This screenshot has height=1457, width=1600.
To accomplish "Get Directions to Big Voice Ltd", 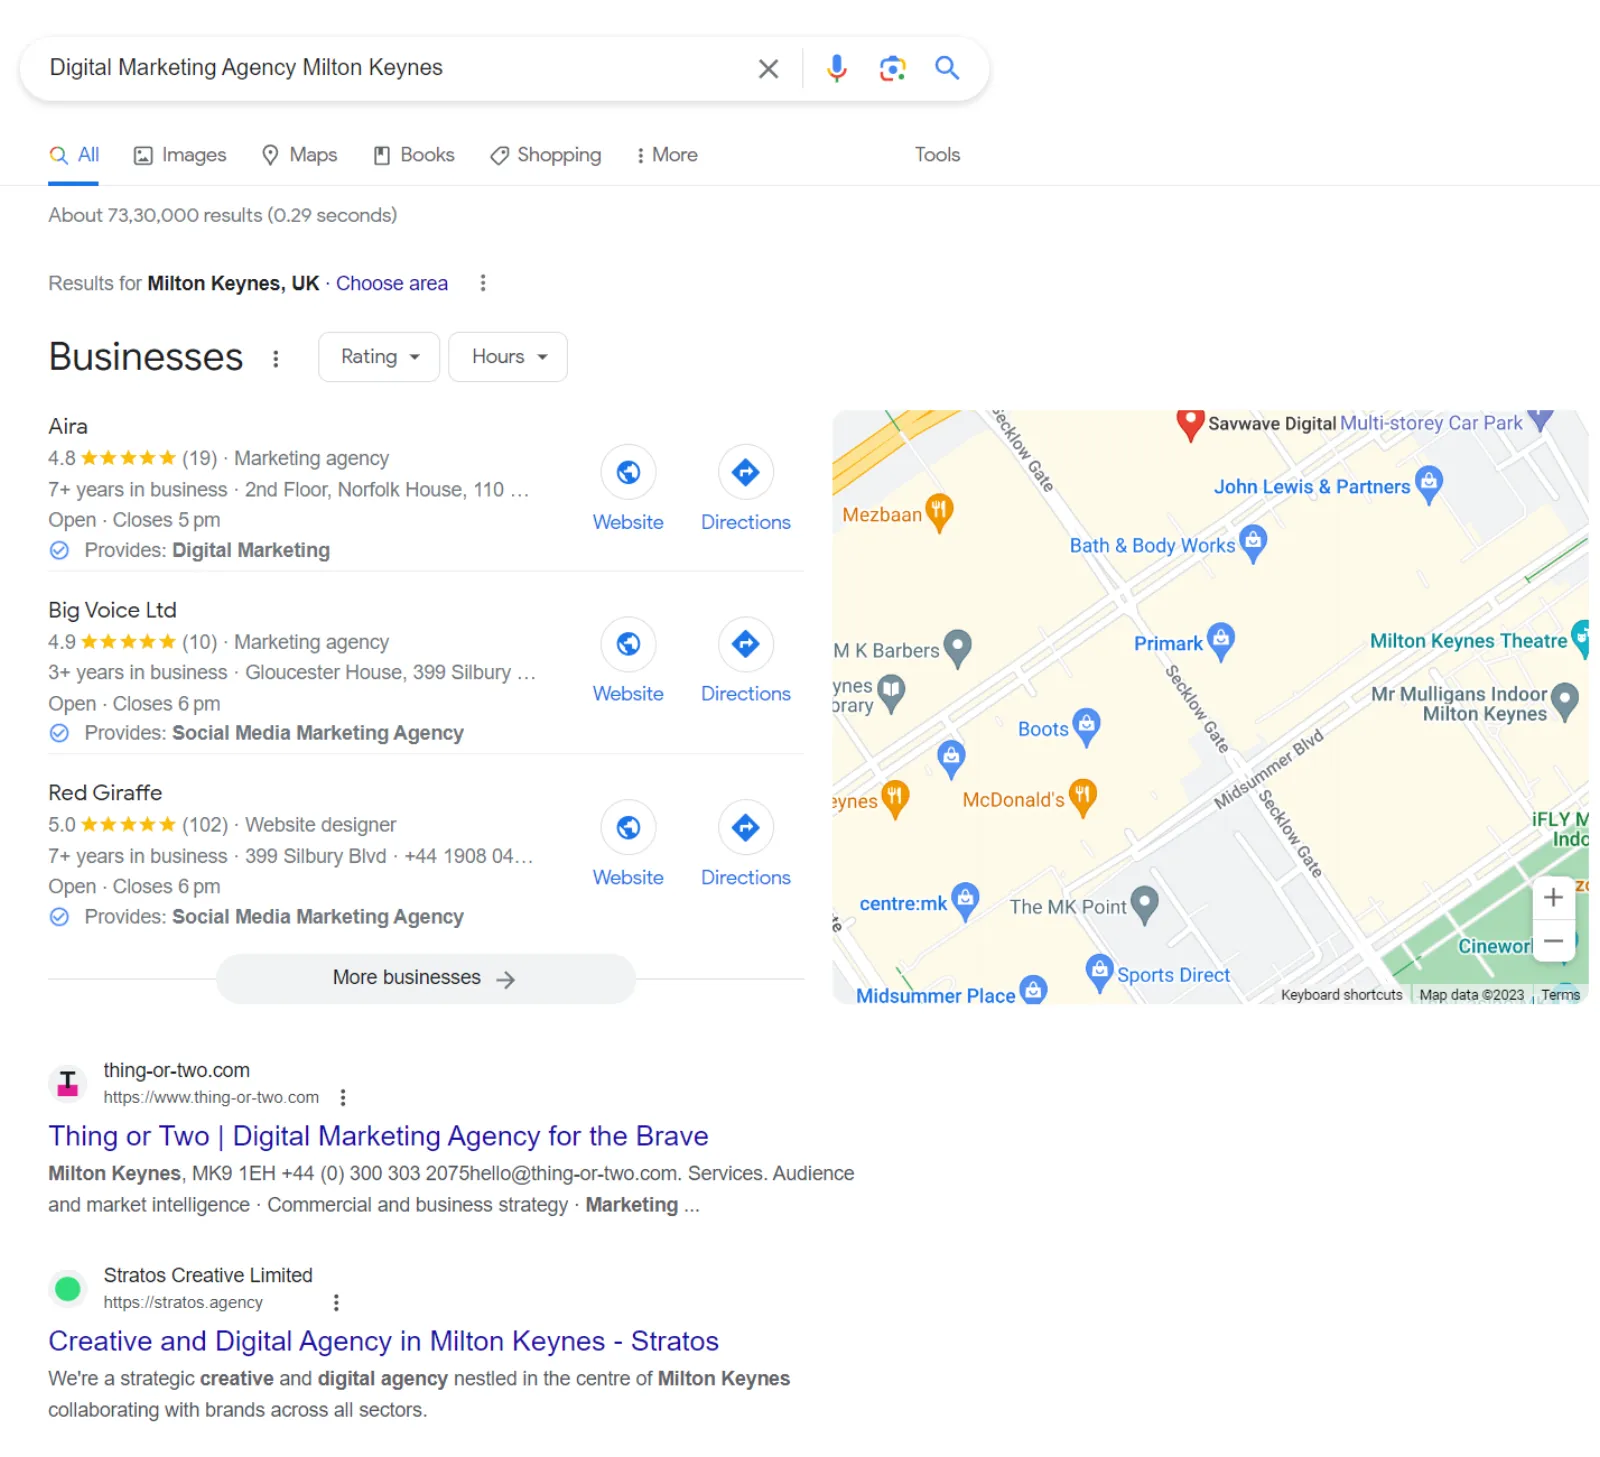I will [x=746, y=644].
